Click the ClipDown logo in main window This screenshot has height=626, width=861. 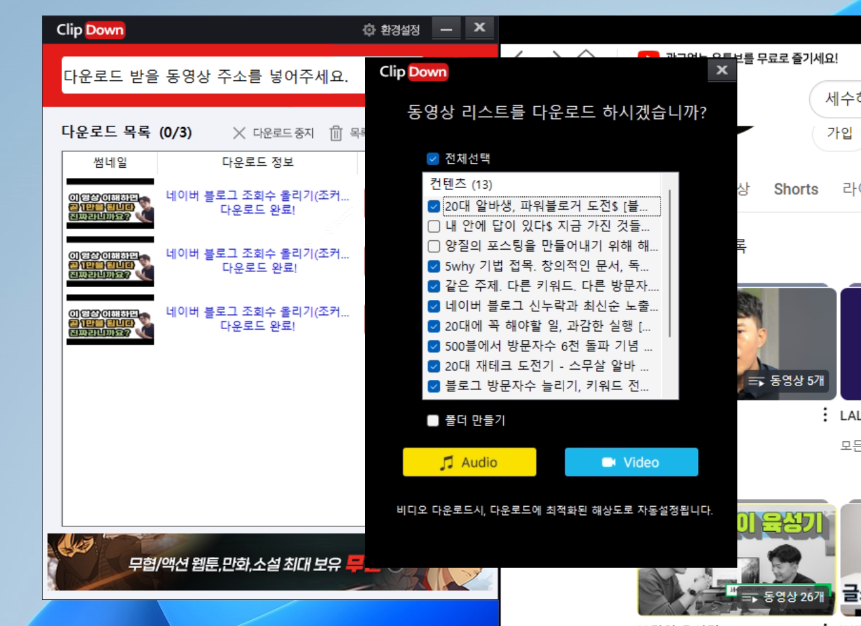(x=91, y=30)
